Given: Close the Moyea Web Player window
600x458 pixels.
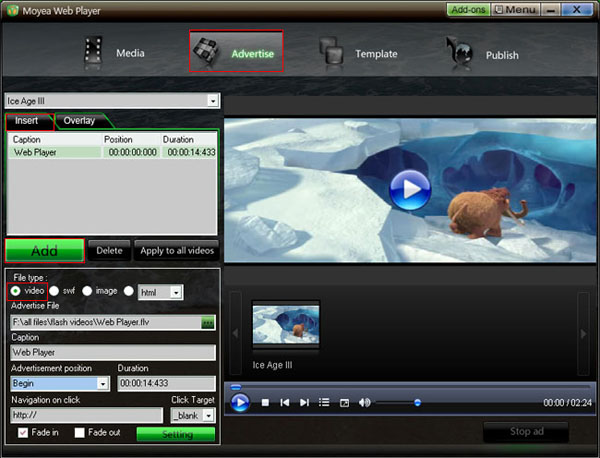Looking at the screenshot, I should tap(576, 10).
